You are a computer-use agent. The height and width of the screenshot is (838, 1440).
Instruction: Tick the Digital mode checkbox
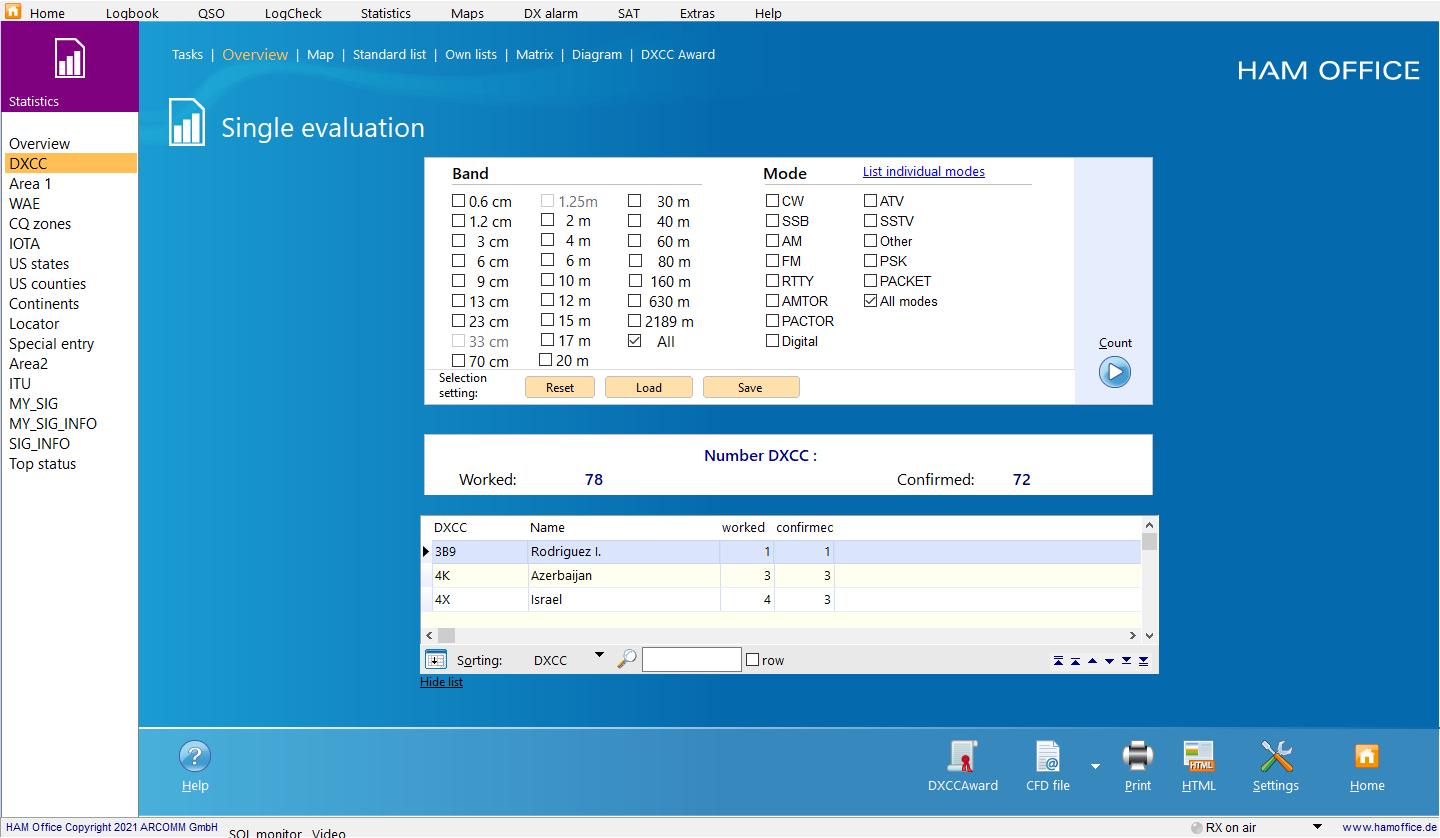[772, 341]
